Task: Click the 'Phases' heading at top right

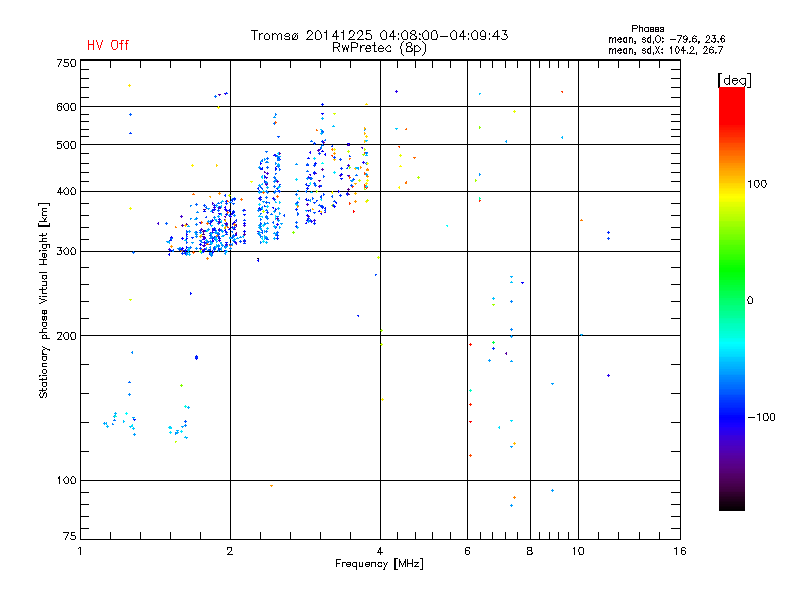Action: (647, 29)
